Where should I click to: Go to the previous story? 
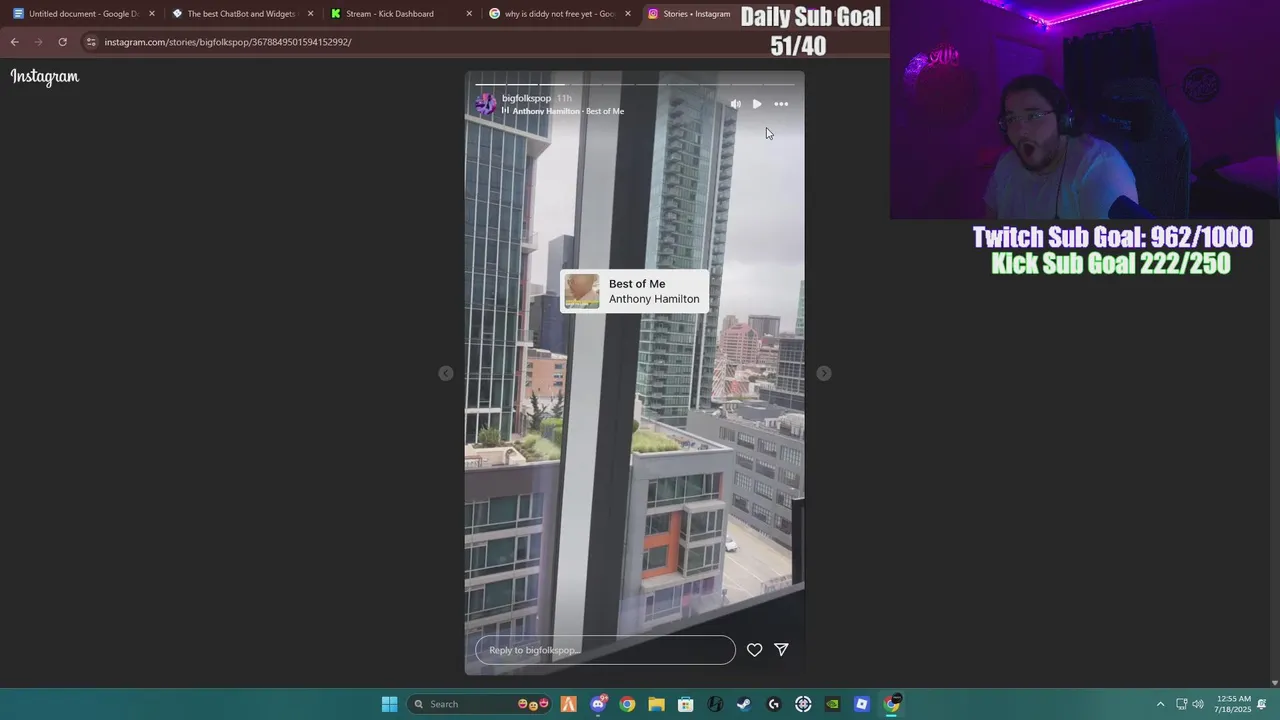click(446, 373)
